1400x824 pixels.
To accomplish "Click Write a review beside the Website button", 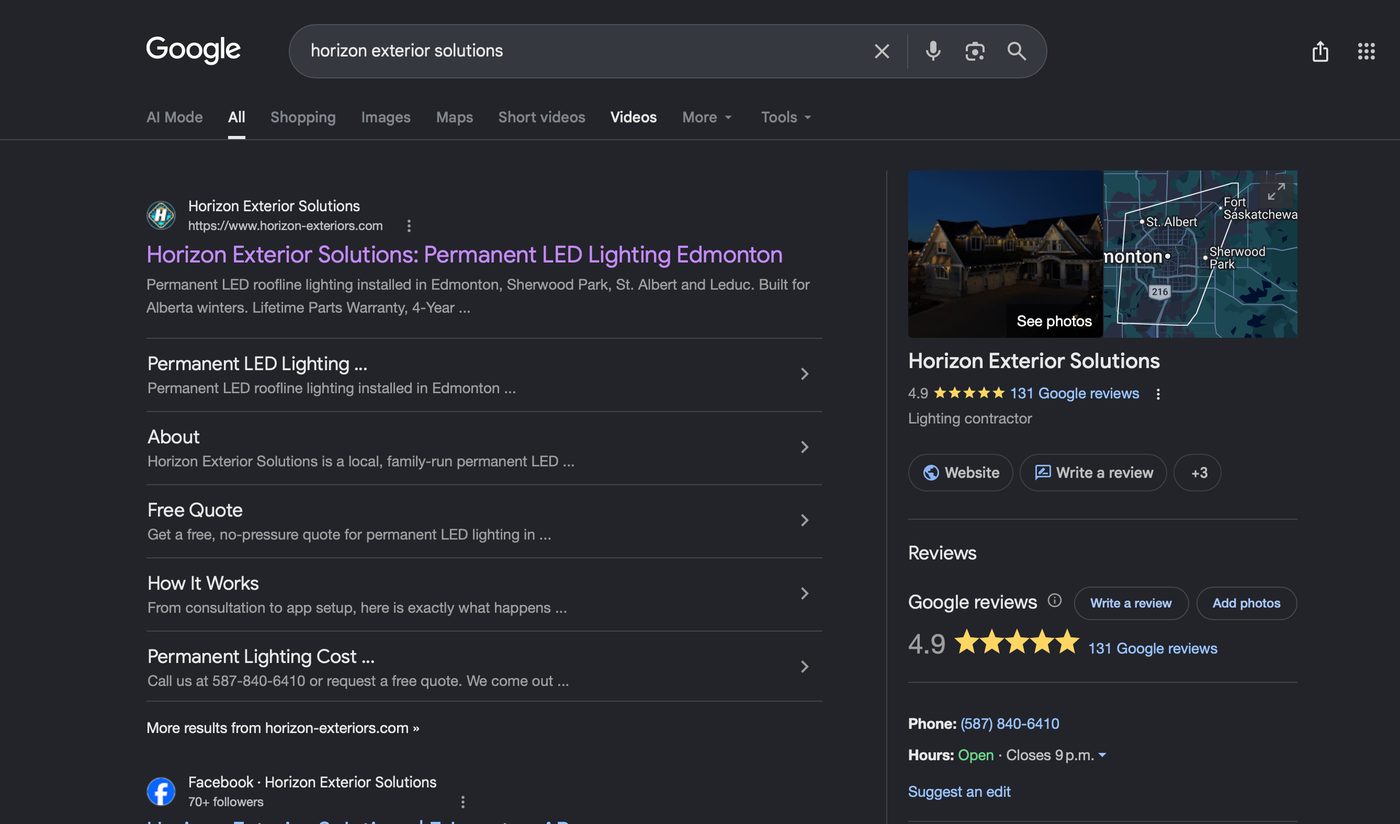I will (1093, 473).
